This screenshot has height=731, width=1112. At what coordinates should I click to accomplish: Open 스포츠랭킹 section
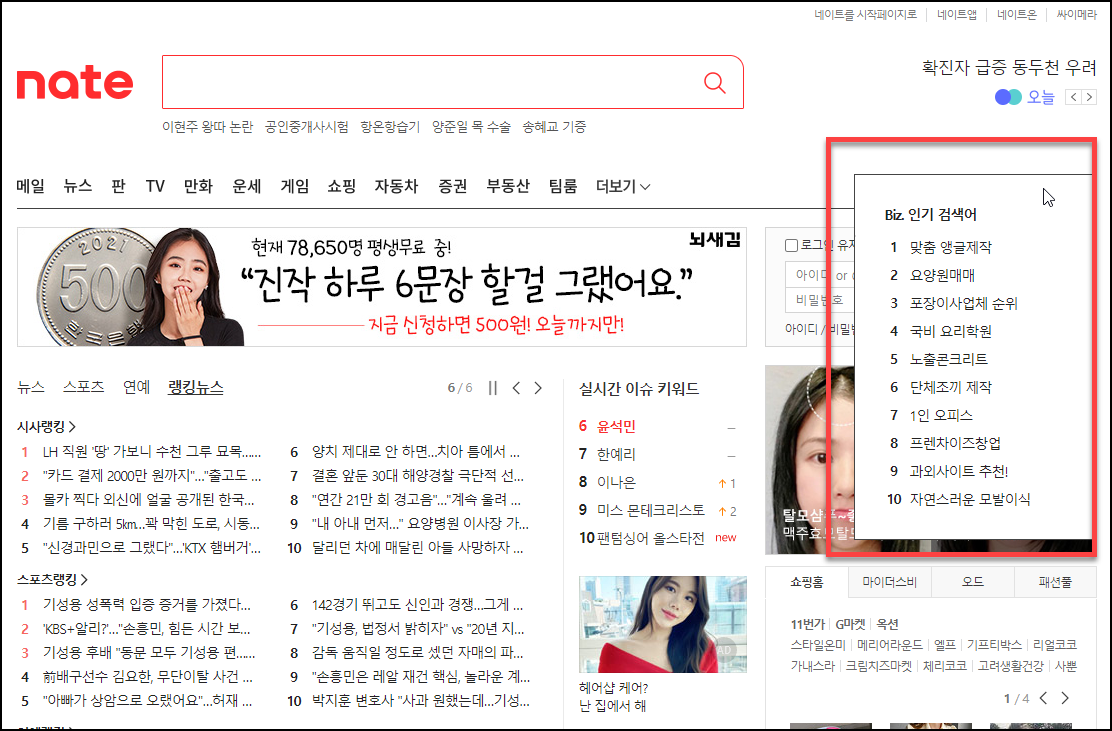(52, 580)
